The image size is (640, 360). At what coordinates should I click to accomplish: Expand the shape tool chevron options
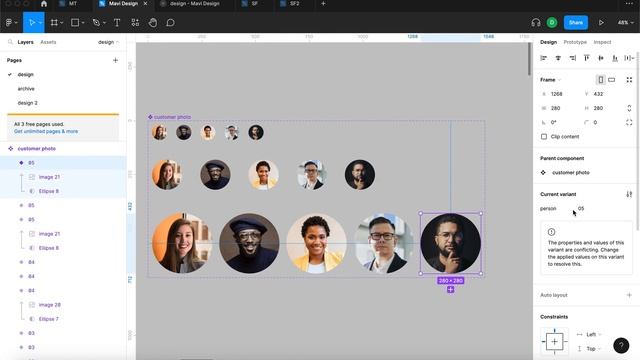83,23
